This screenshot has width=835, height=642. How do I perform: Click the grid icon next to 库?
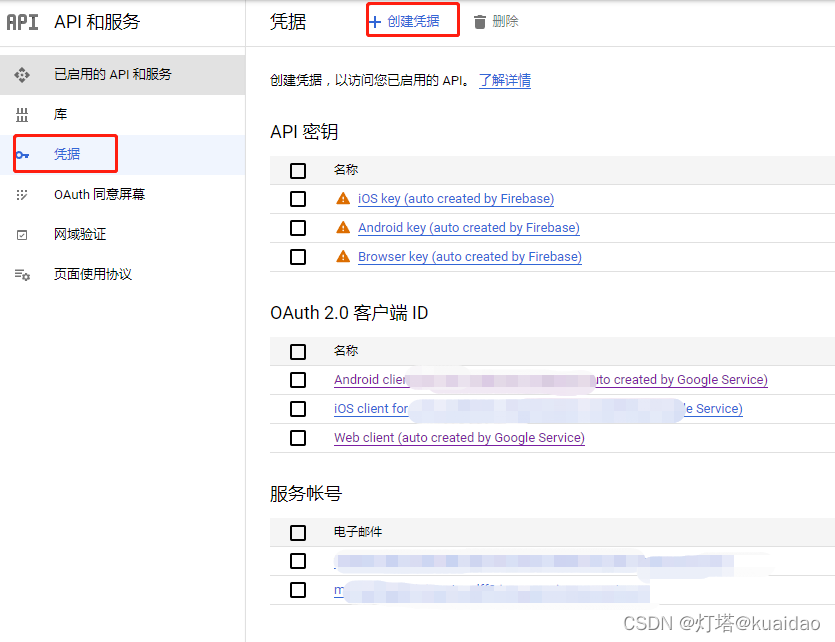22,114
